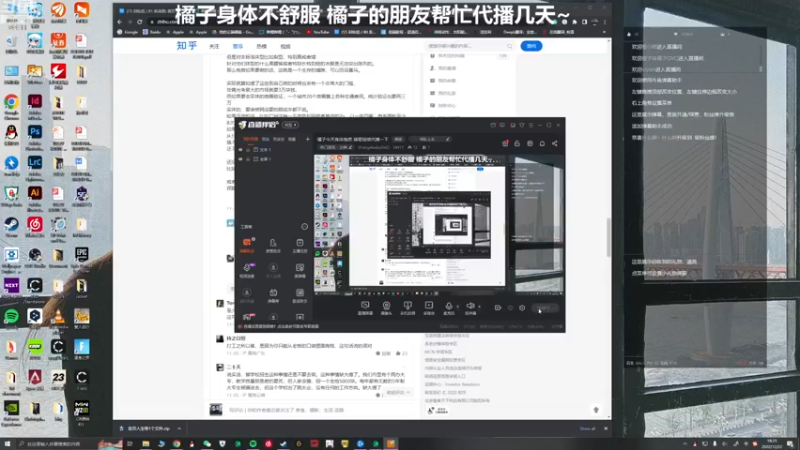Add a new scene with the plus button
800x450 pixels.
pyautogui.click(x=308, y=139)
